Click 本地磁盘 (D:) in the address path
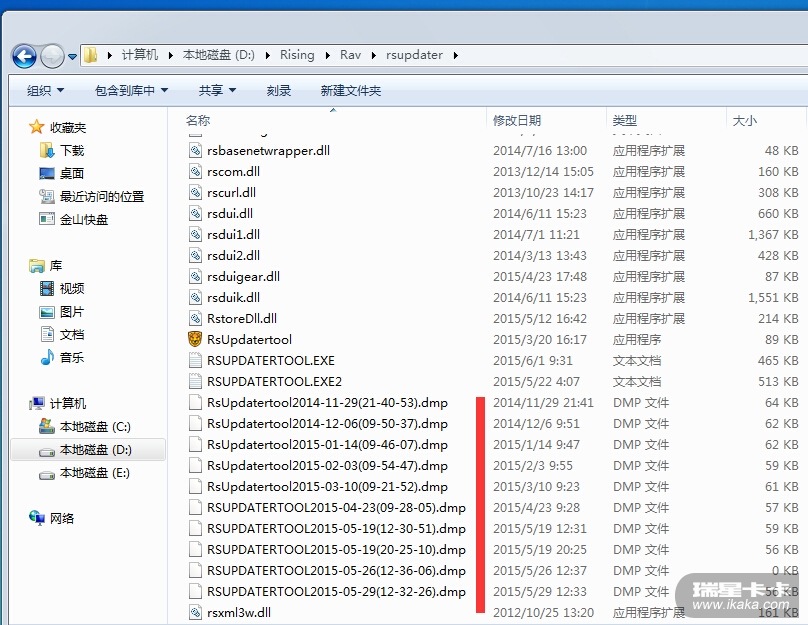 218,55
